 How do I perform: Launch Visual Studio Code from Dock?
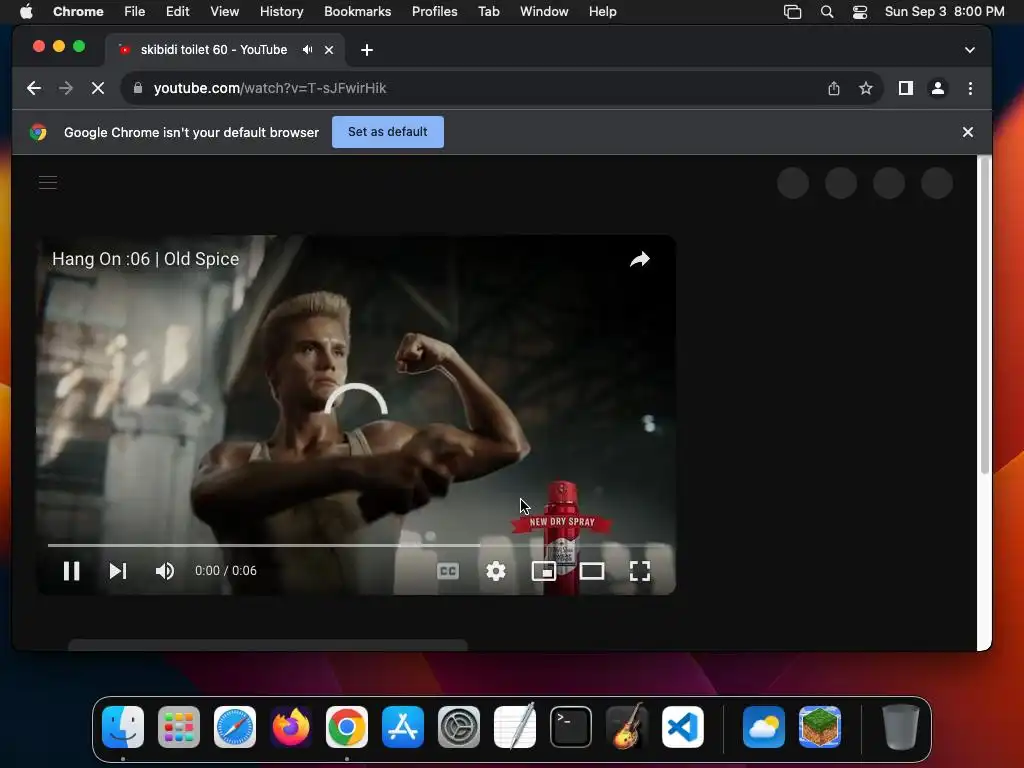(683, 727)
